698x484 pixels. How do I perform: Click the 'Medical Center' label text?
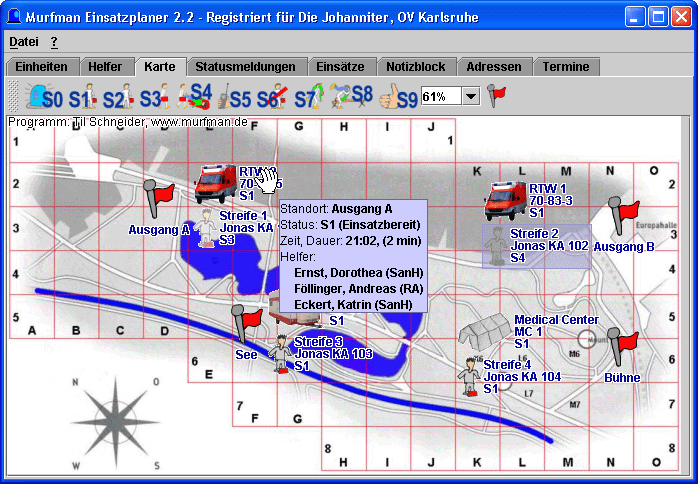[x=556, y=320]
